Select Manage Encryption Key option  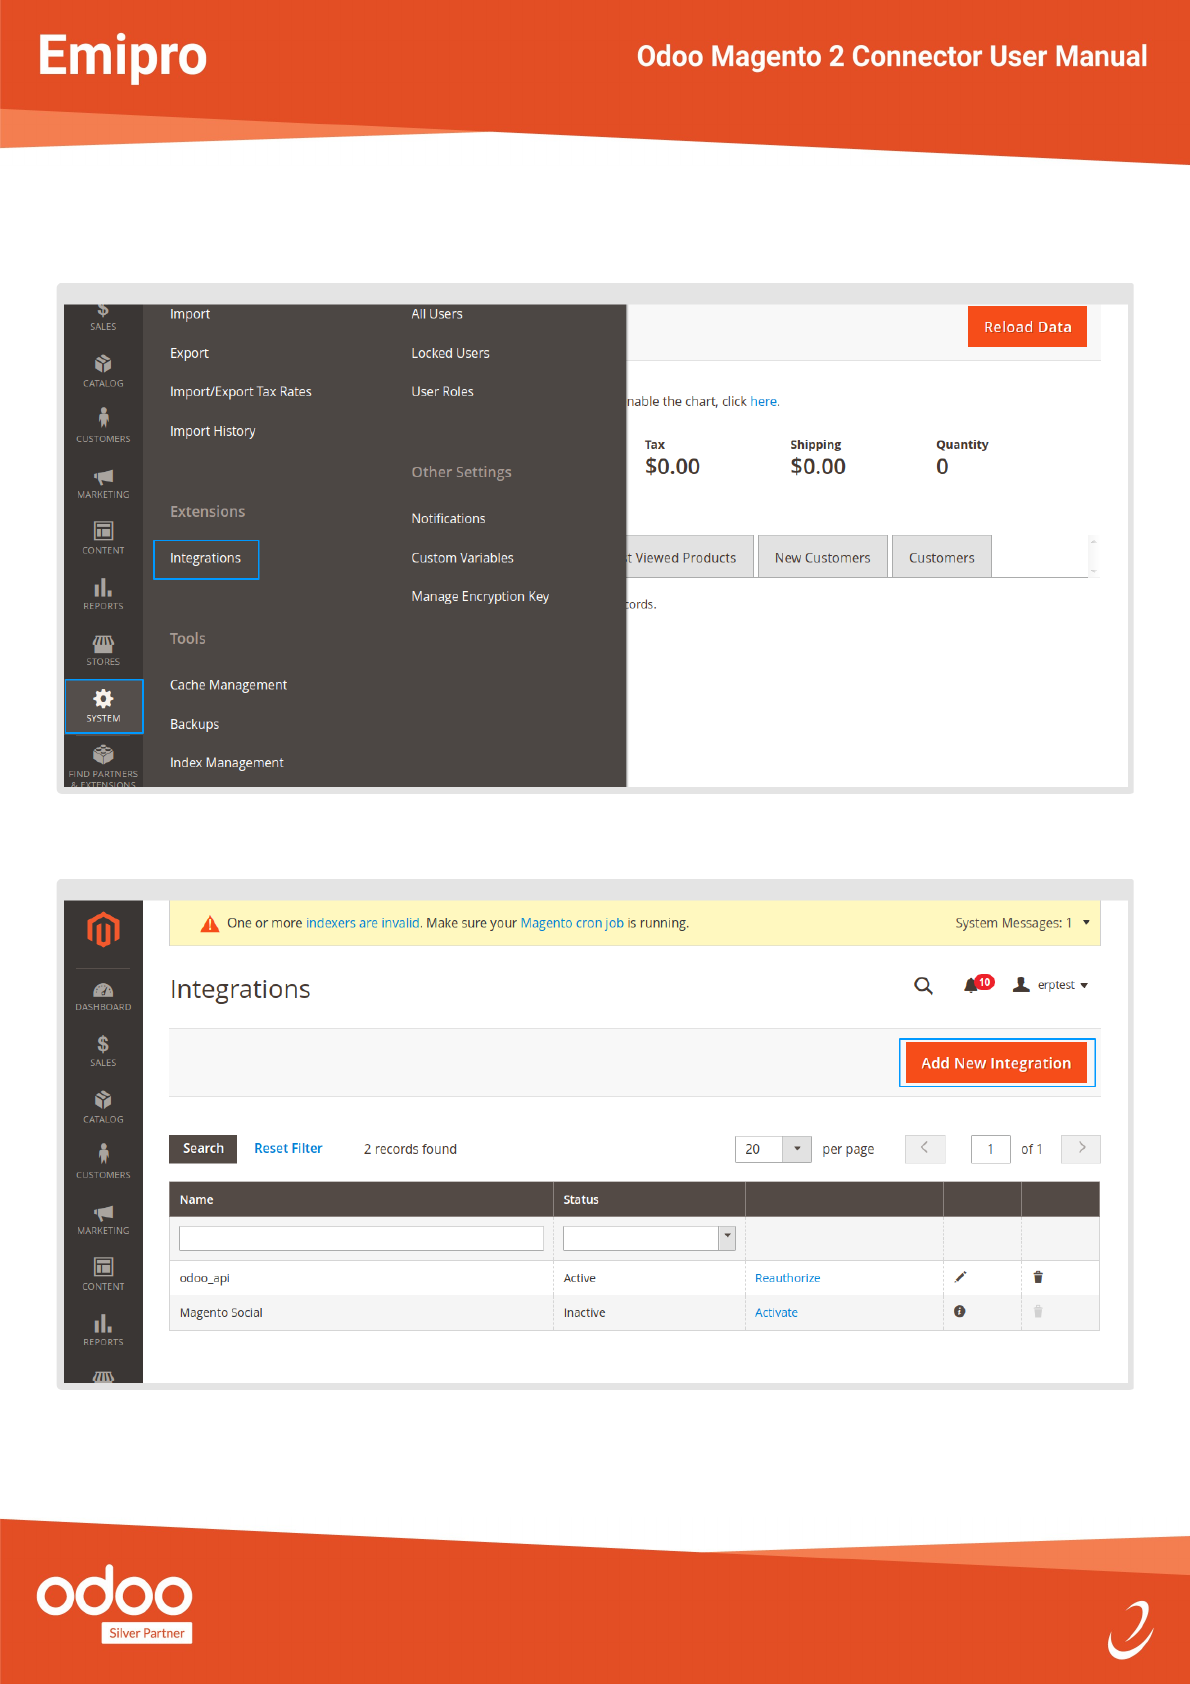tap(480, 597)
